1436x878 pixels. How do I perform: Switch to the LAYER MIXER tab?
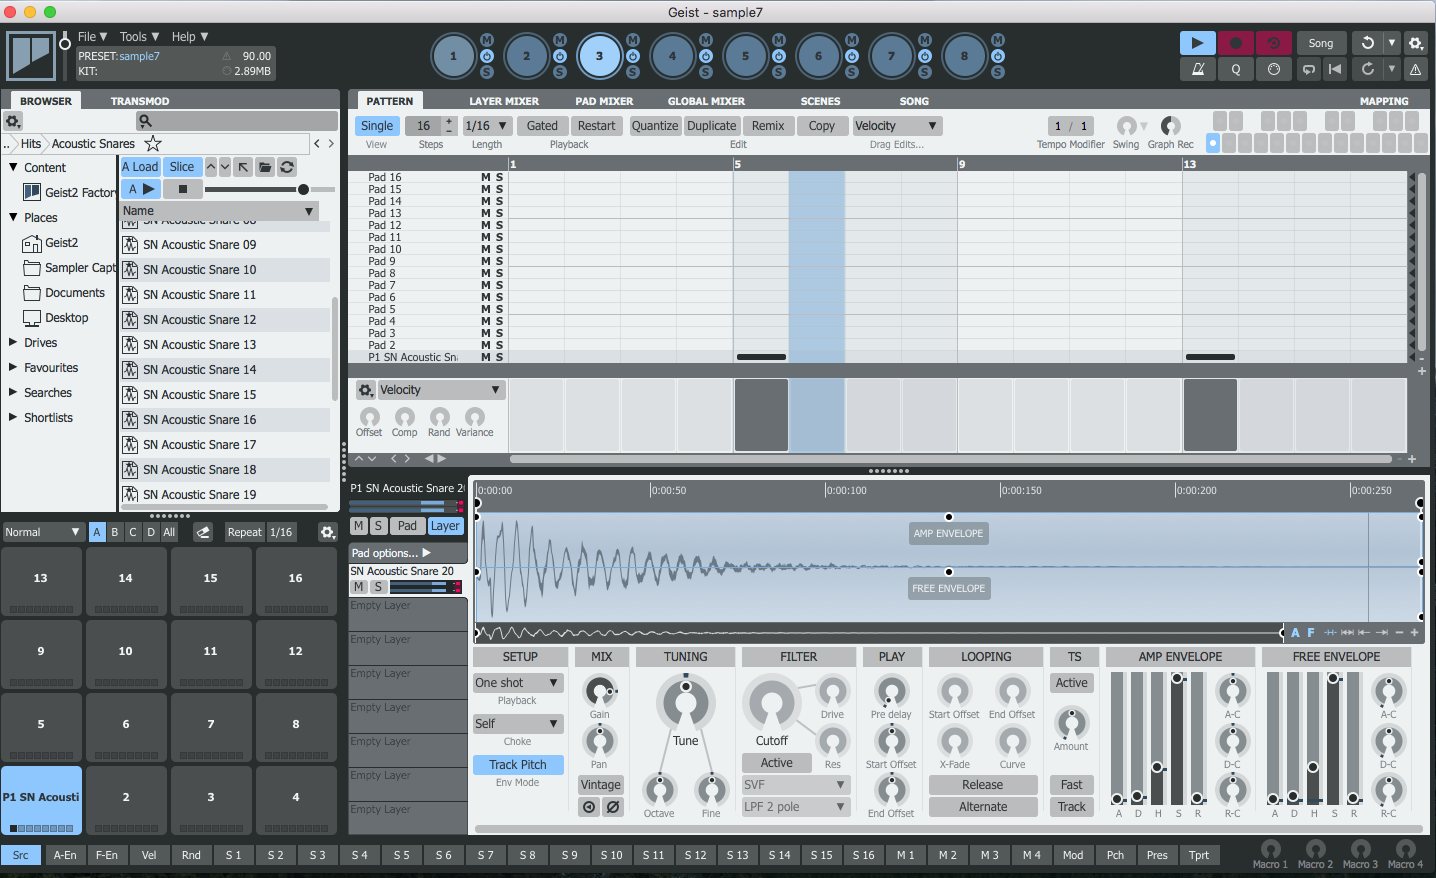504,101
